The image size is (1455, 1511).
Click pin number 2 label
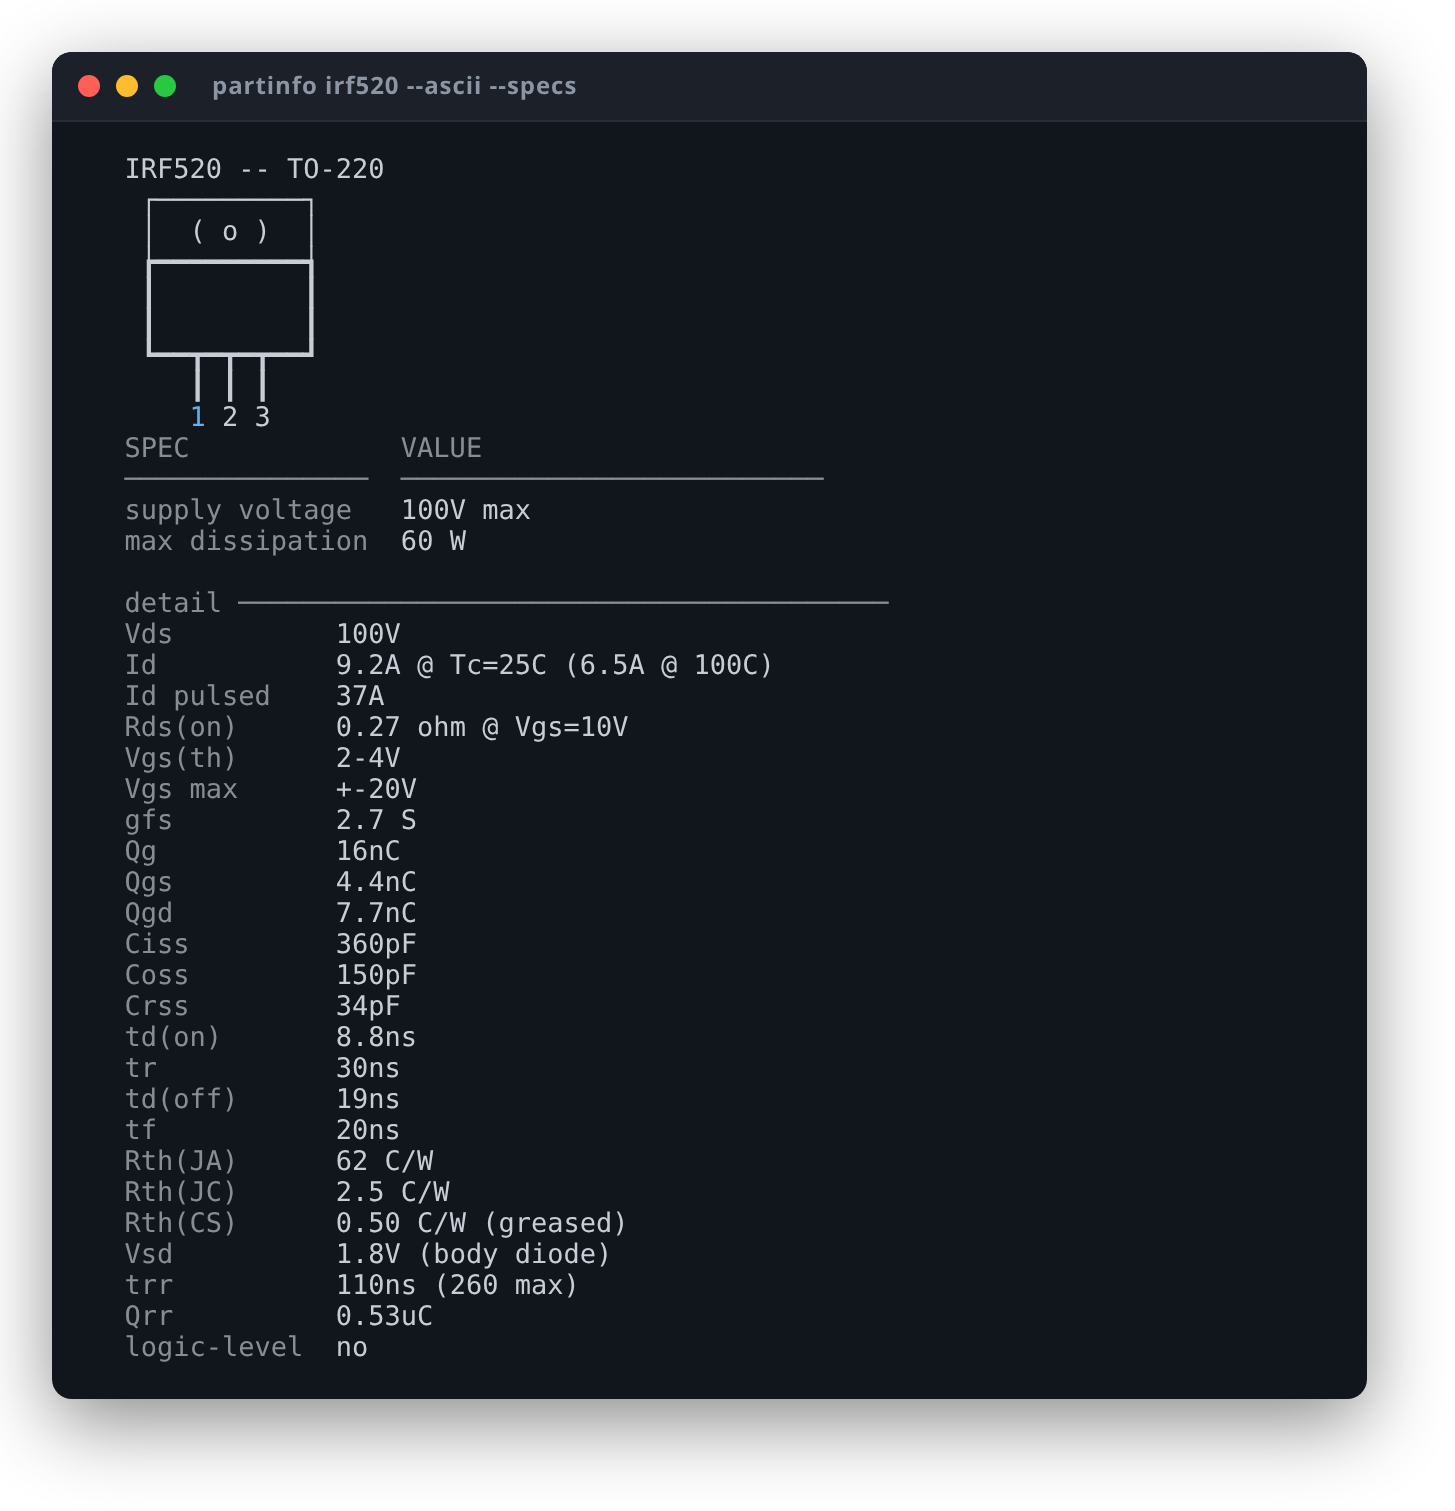(x=230, y=417)
